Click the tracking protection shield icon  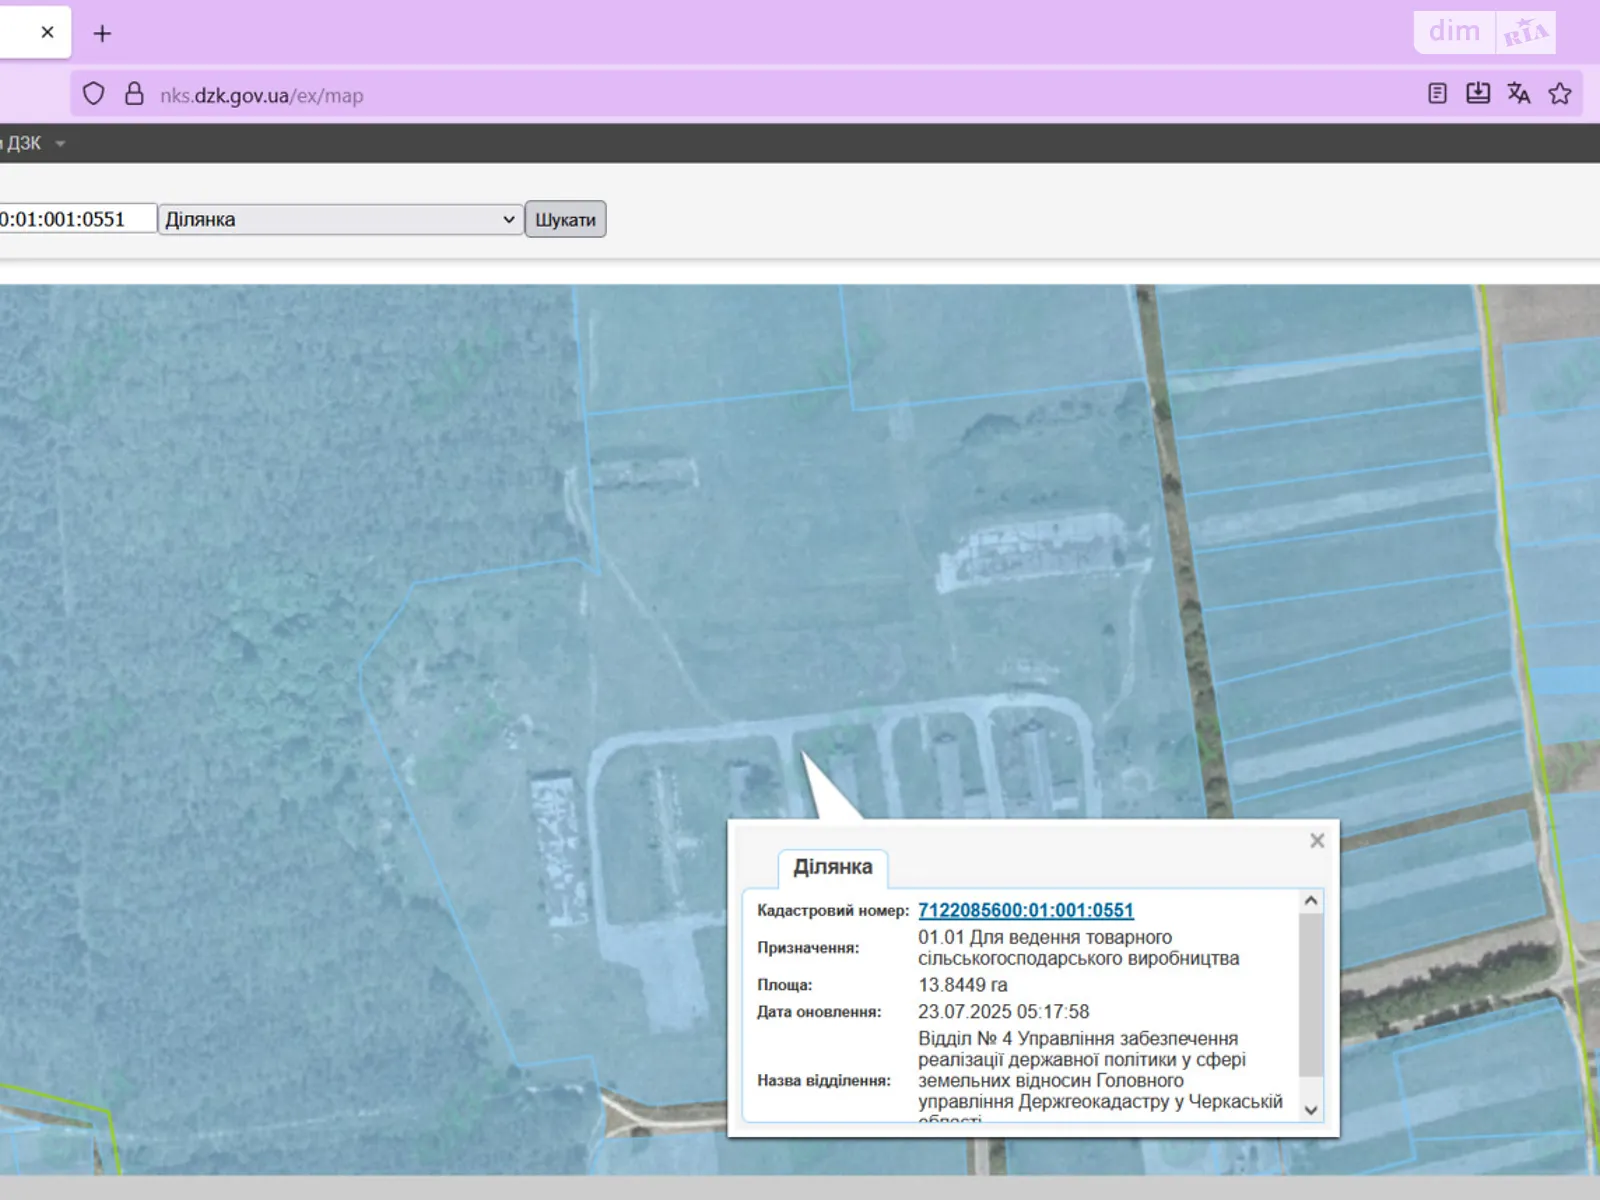(93, 94)
